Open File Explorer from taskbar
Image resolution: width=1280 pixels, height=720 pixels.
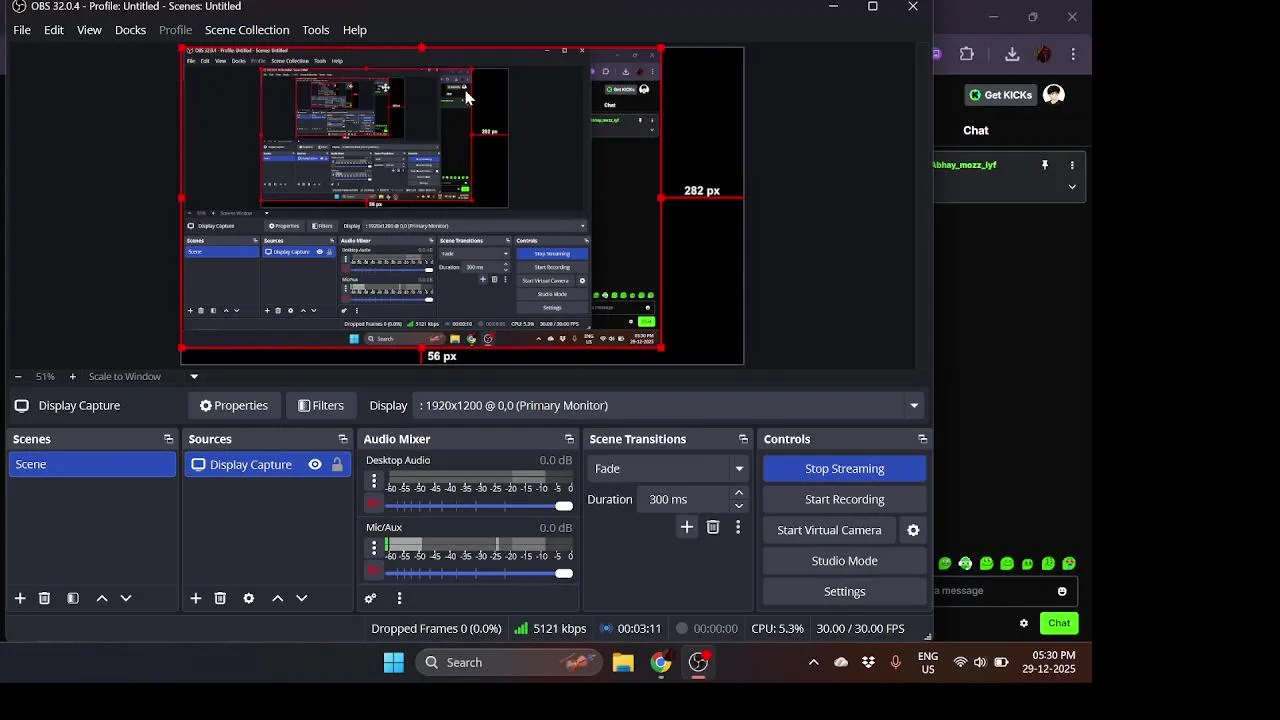click(x=623, y=662)
